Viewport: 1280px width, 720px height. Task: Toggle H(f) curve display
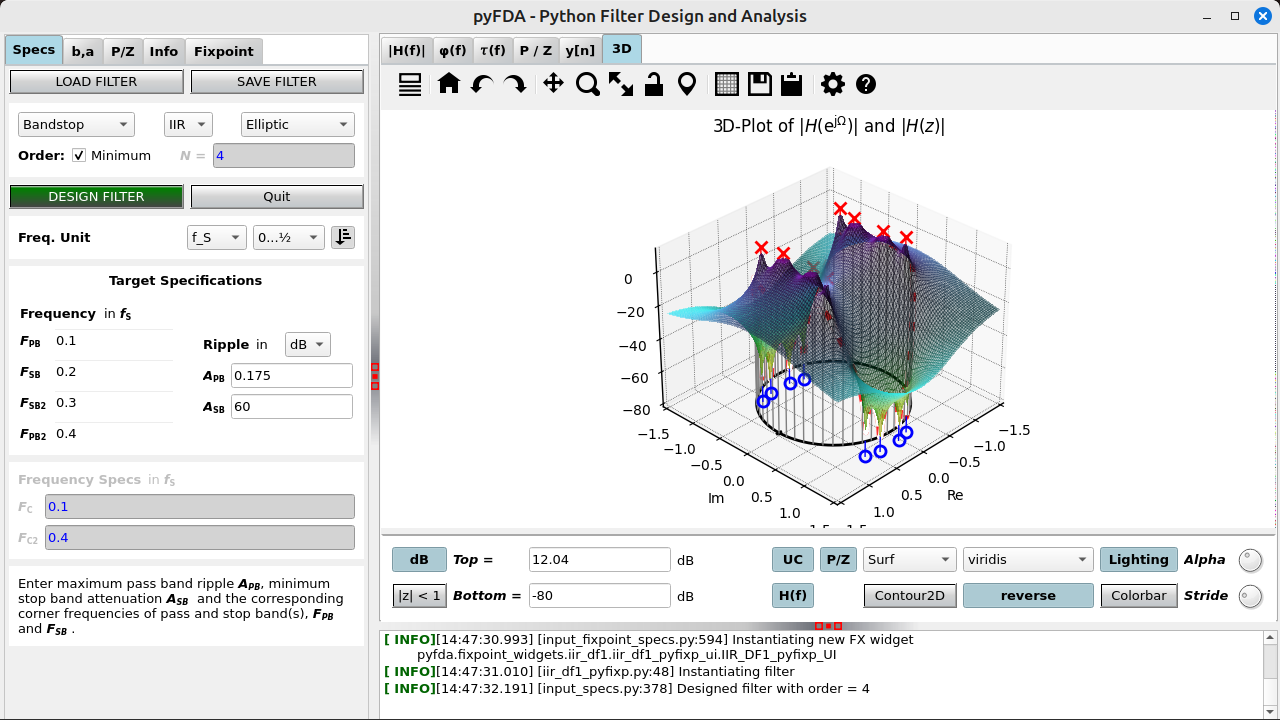[792, 596]
